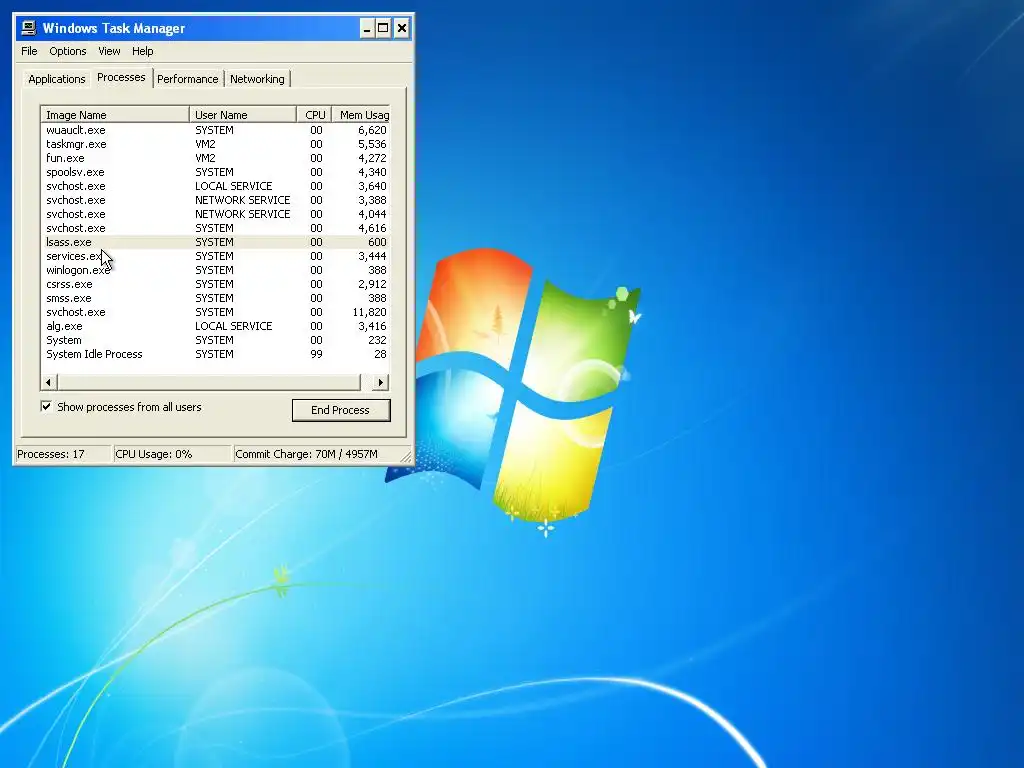This screenshot has height=768, width=1024.
Task: Select svchost.exe using 3,640 memory
Action: (216, 186)
